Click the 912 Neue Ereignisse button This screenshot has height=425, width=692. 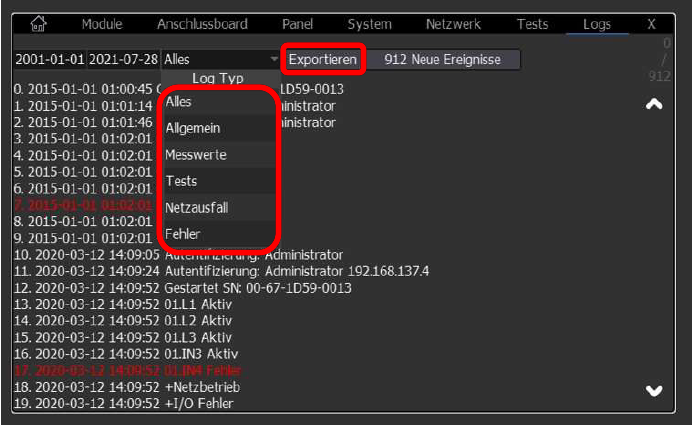[443, 60]
